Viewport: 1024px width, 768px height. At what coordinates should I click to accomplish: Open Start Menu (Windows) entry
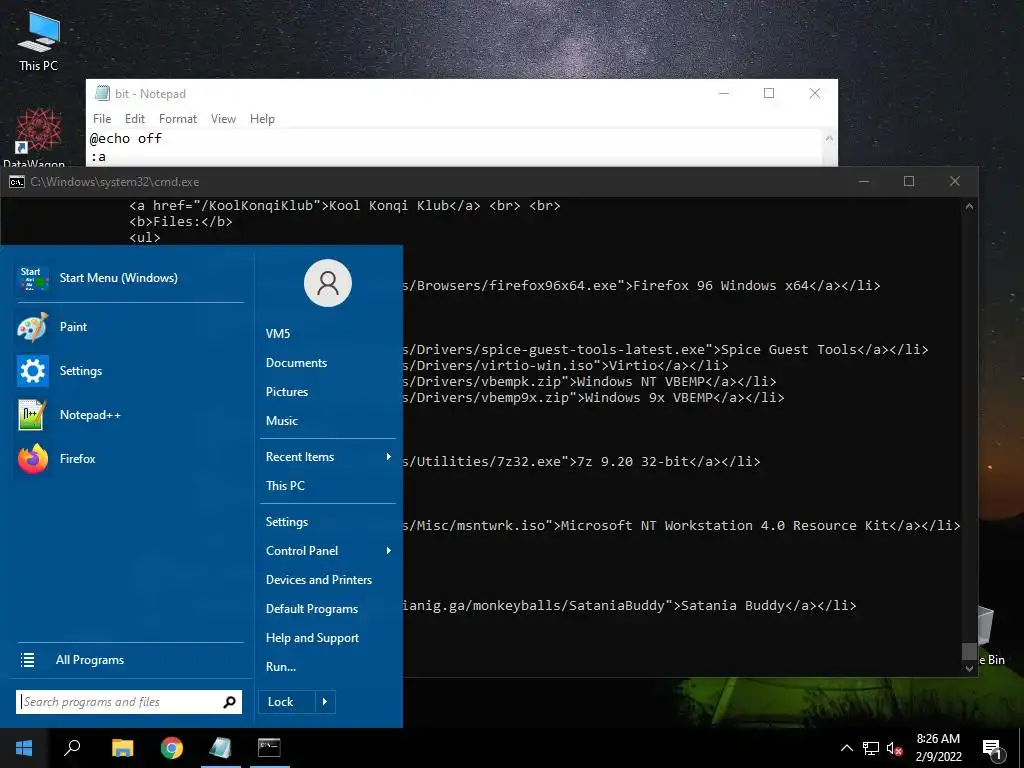click(129, 278)
